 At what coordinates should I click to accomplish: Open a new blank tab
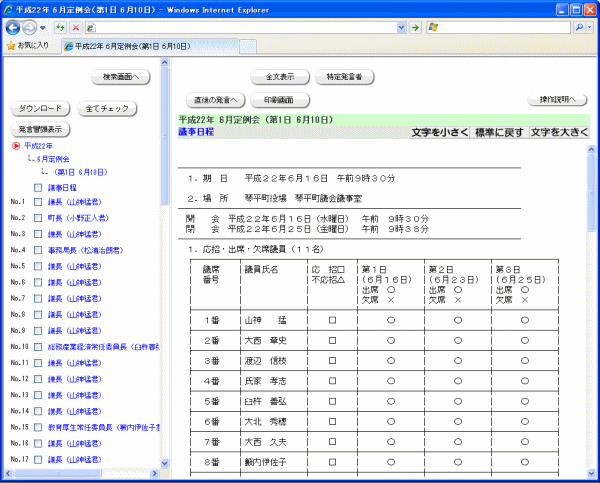[x=248, y=47]
